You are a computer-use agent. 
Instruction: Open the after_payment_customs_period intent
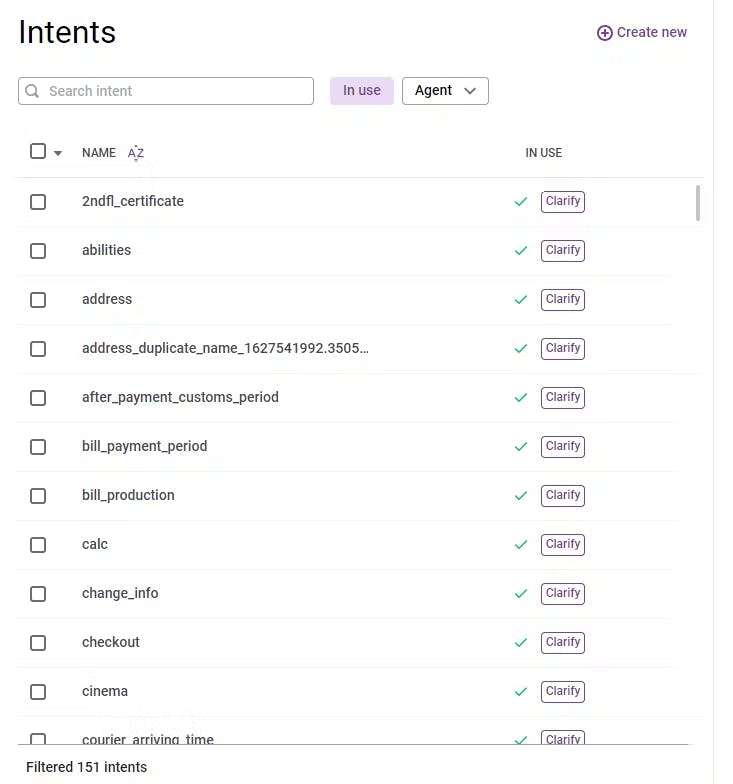point(180,397)
